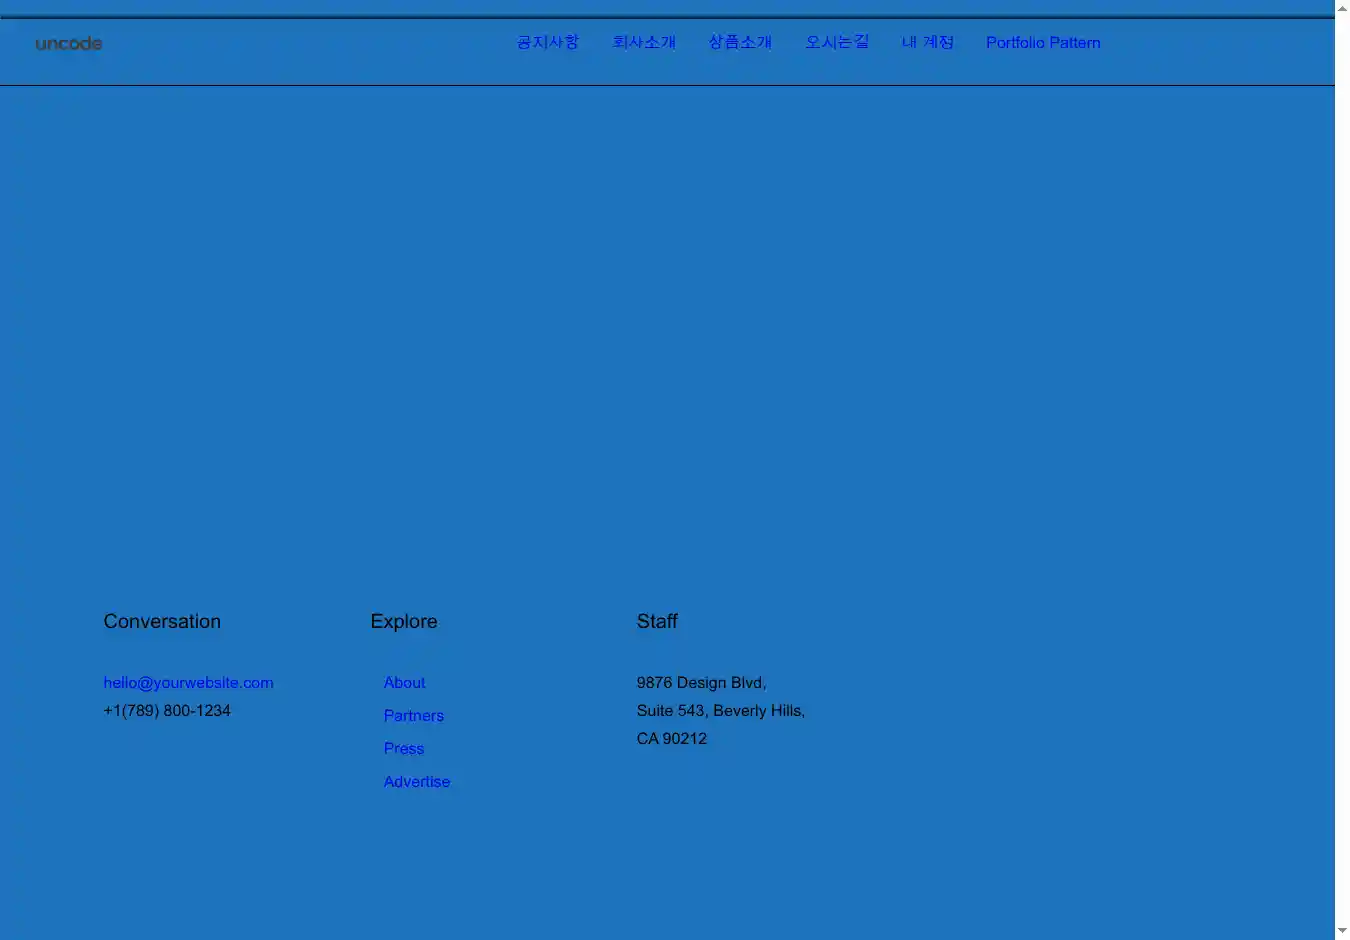Select 상품소개 in the navigation bar
Image resolution: width=1350 pixels, height=940 pixels.
coord(740,42)
